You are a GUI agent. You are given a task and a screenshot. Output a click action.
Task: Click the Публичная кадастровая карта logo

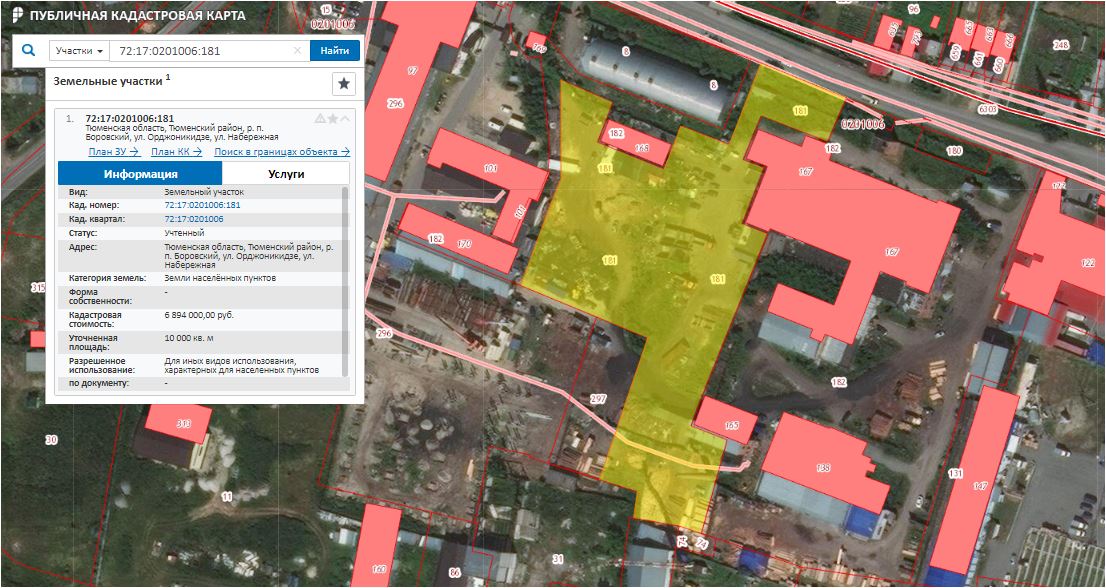124,17
